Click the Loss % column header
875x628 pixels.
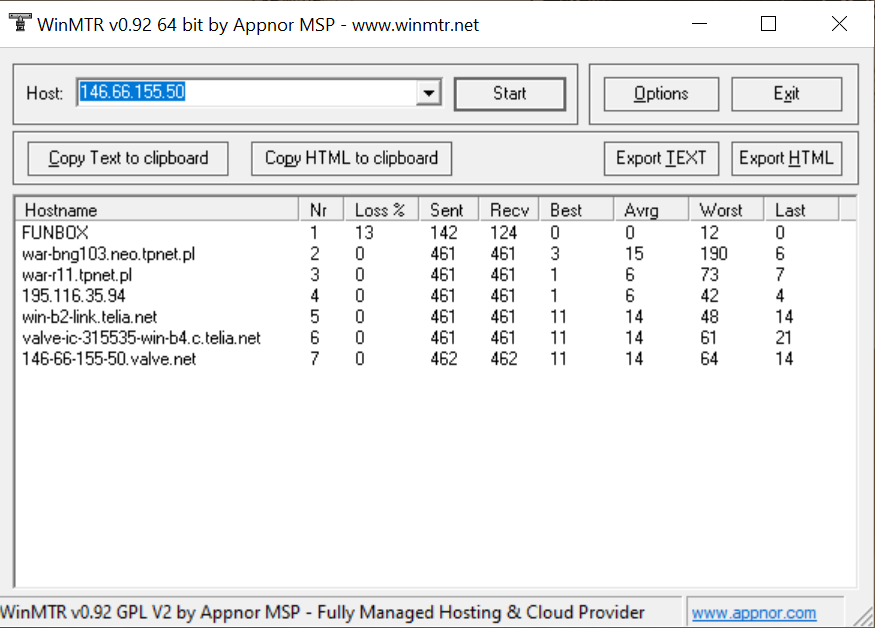pos(379,210)
